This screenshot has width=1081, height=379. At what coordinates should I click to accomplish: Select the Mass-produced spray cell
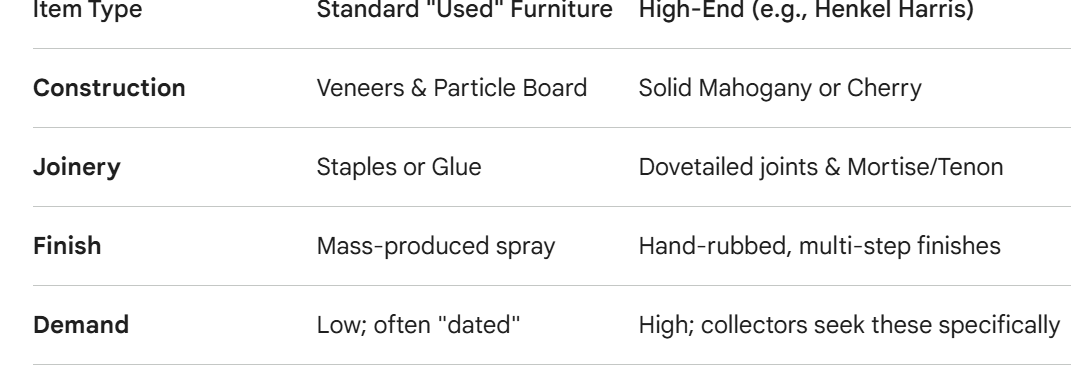(x=436, y=246)
